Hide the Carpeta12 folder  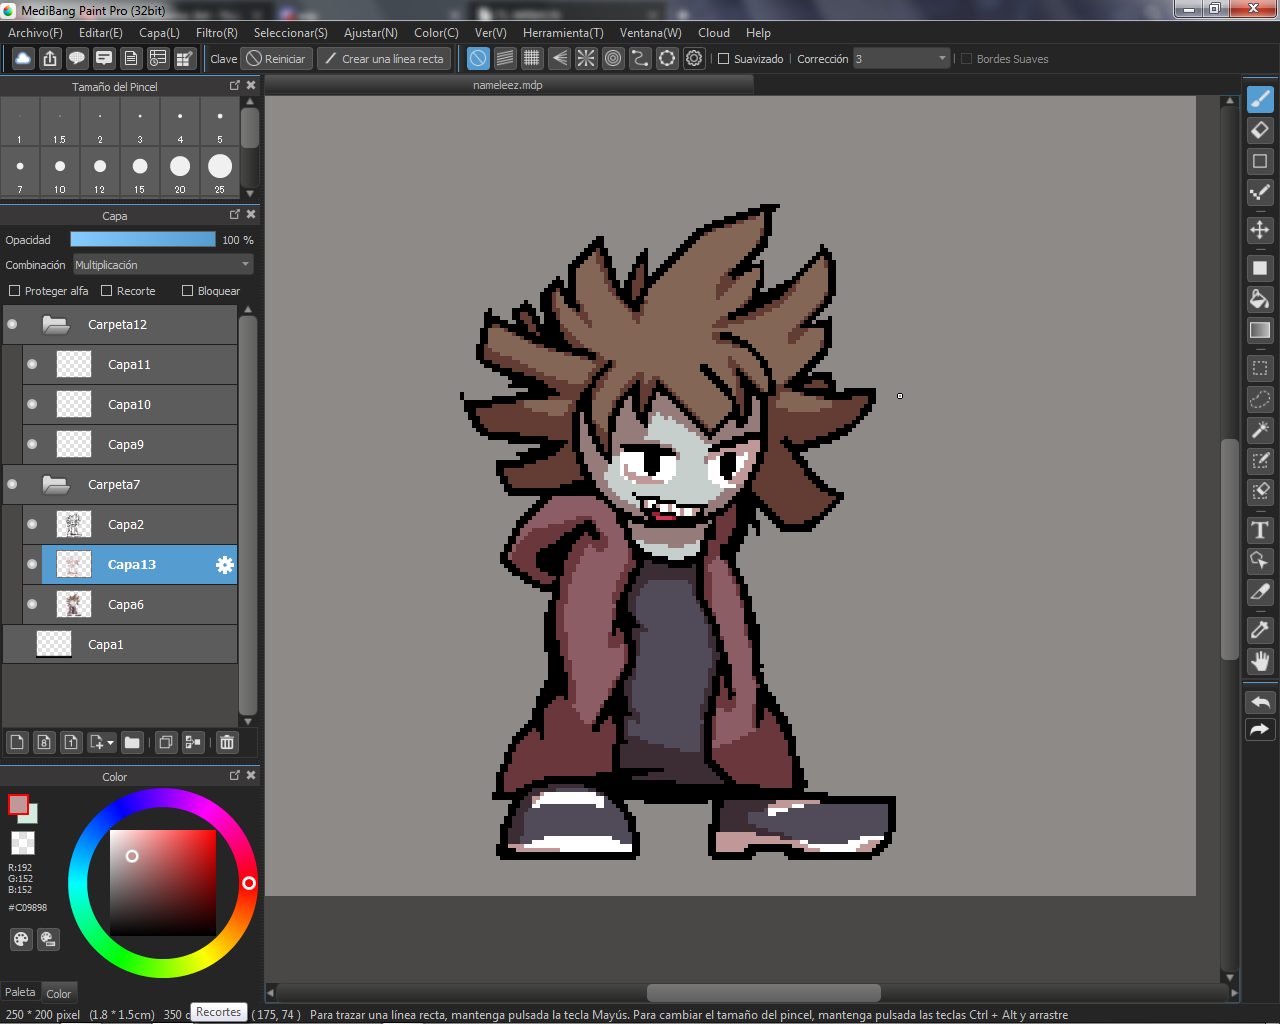pos(12,324)
